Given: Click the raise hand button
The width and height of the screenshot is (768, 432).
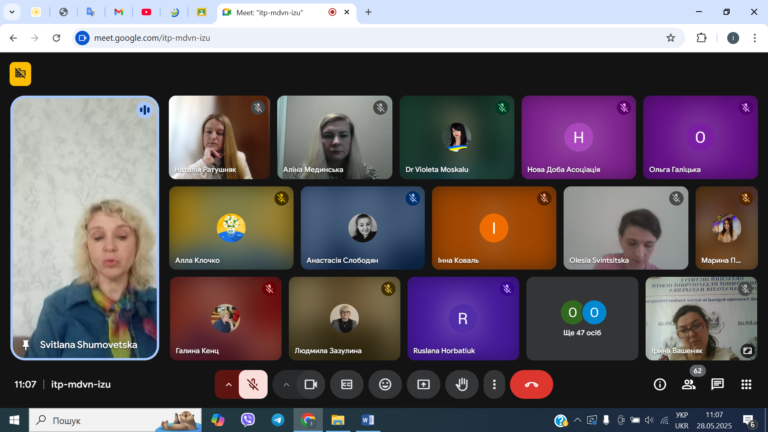Looking at the screenshot, I should 461,384.
